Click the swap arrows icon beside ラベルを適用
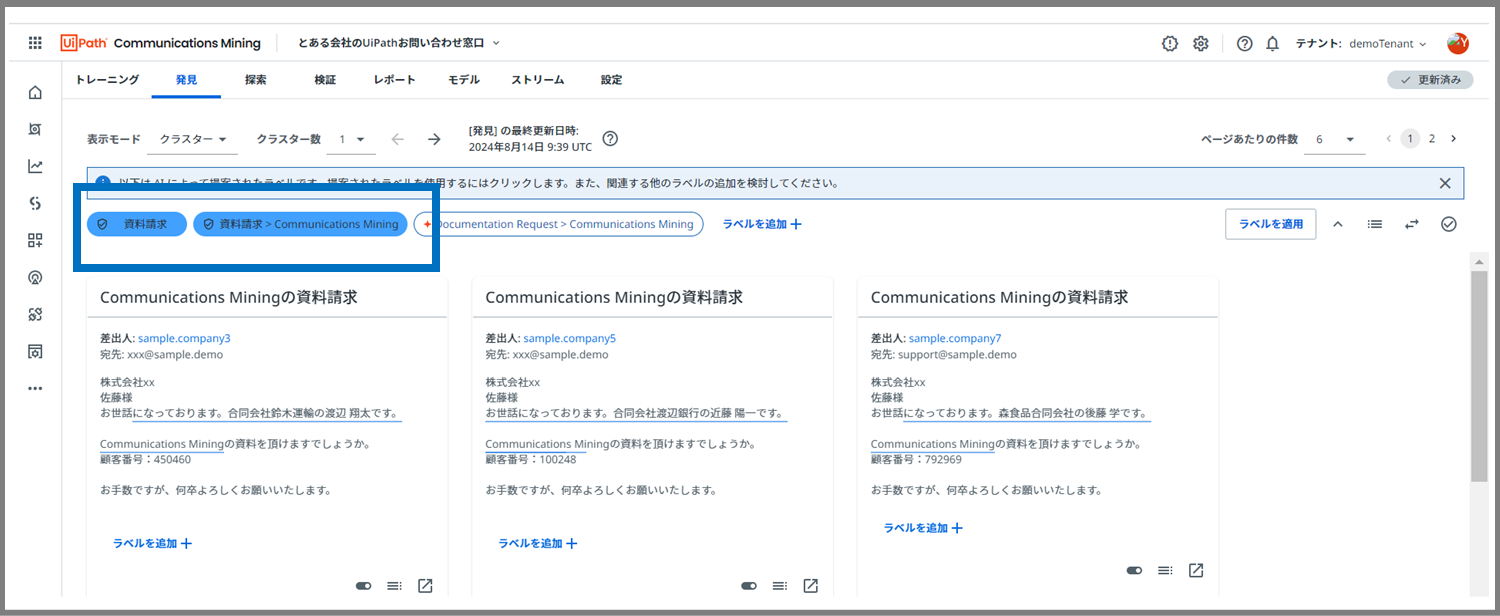Image resolution: width=1500 pixels, height=616 pixels. [1411, 224]
